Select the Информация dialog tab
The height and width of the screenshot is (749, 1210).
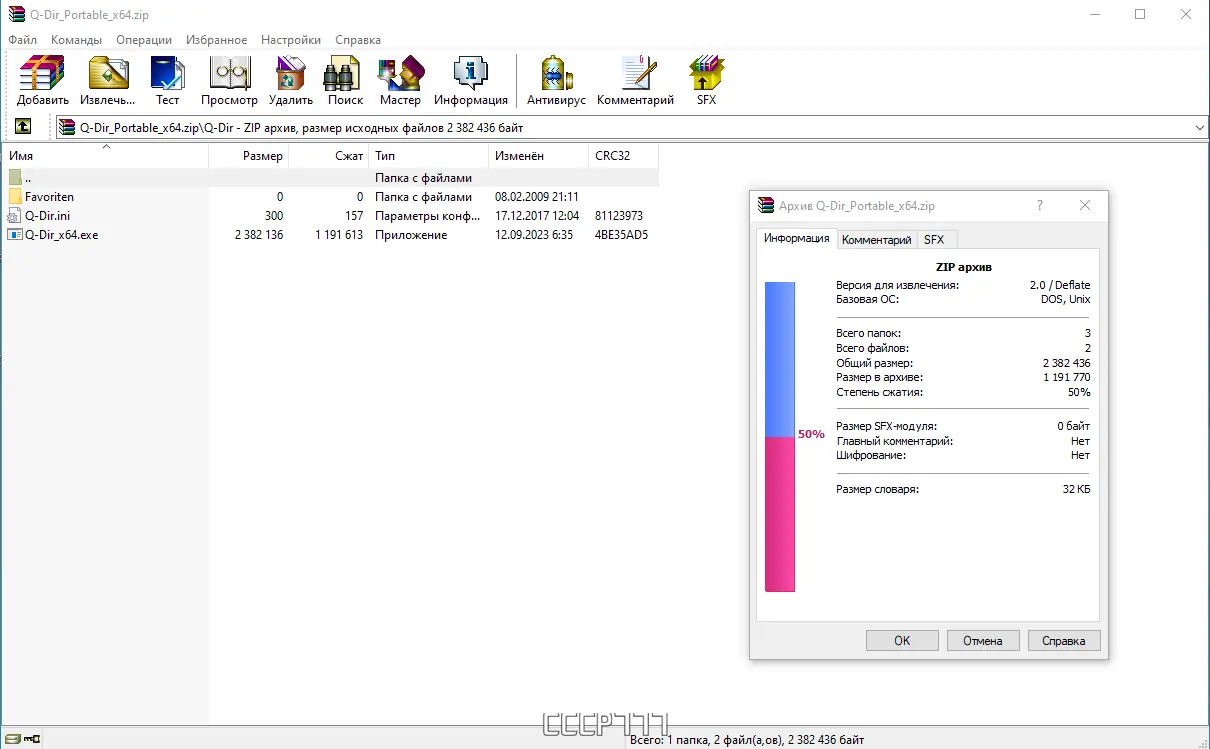[796, 238]
